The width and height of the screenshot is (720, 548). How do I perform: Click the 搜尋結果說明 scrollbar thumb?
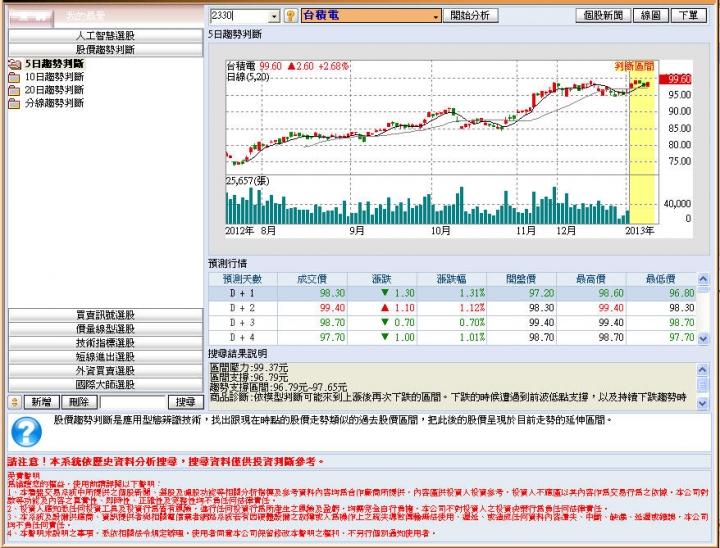(x=703, y=384)
